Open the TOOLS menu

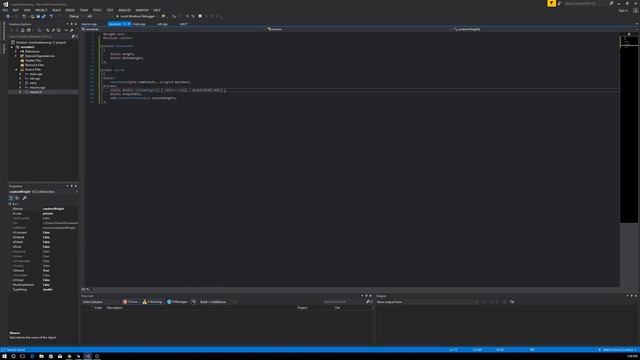click(x=97, y=10)
